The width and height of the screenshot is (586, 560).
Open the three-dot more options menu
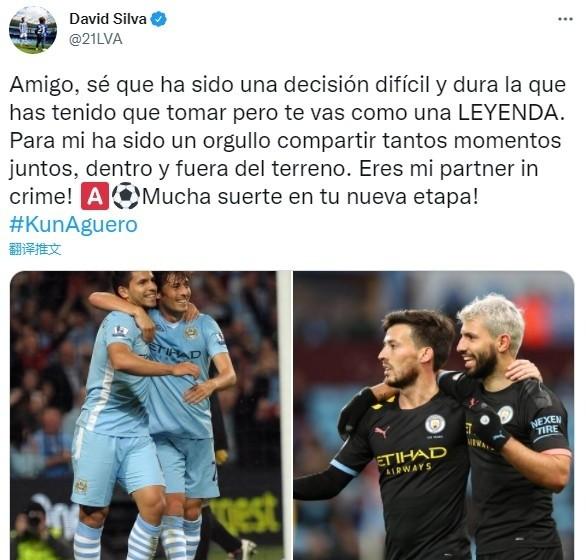[x=565, y=19]
